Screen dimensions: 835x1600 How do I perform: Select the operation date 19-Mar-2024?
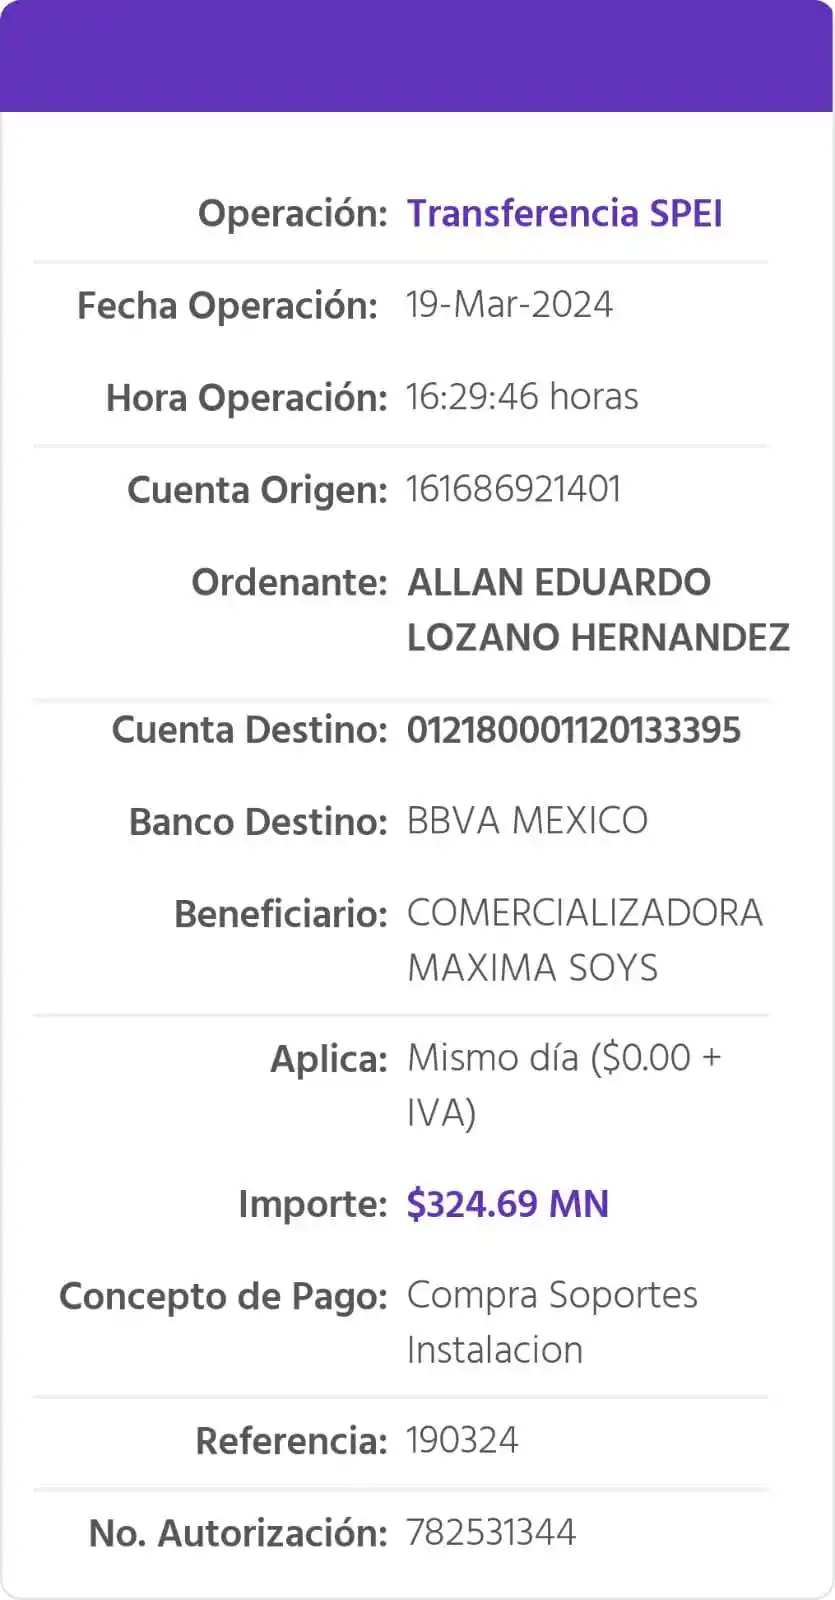509,305
